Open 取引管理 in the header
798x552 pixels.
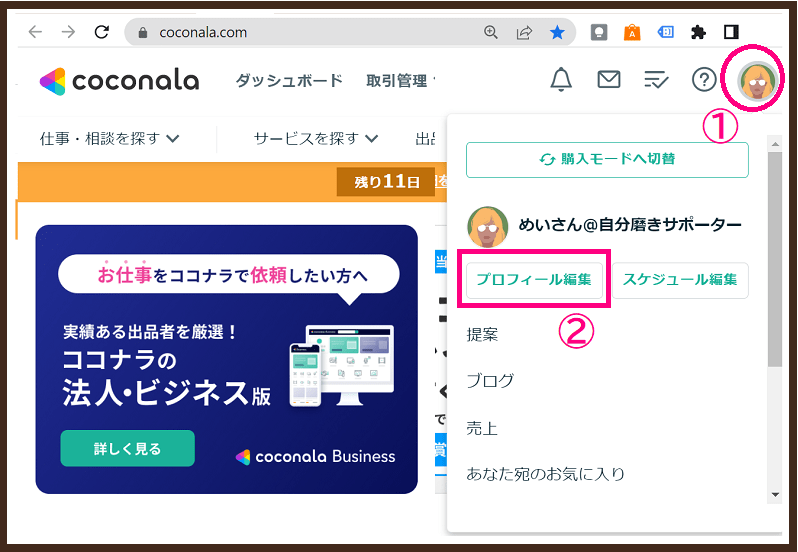[x=397, y=80]
